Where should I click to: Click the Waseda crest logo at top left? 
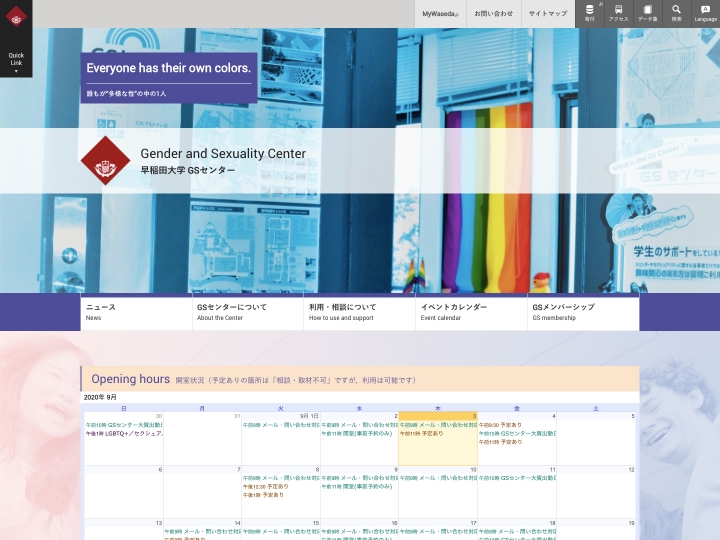[x=16, y=17]
